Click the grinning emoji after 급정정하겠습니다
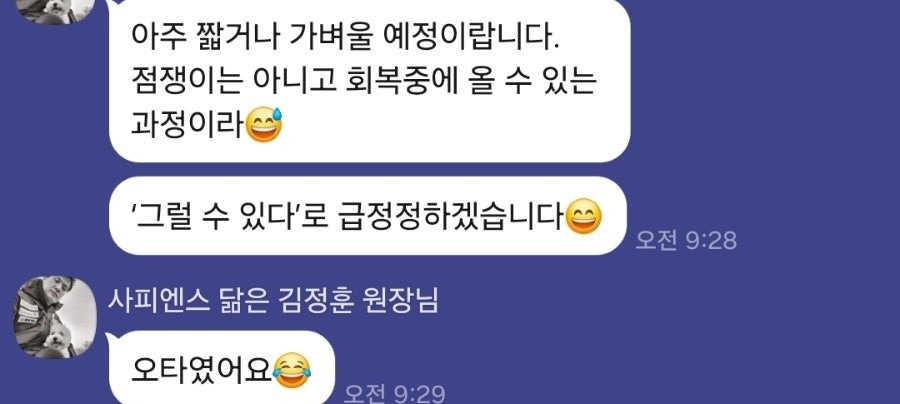 pyautogui.click(x=584, y=216)
